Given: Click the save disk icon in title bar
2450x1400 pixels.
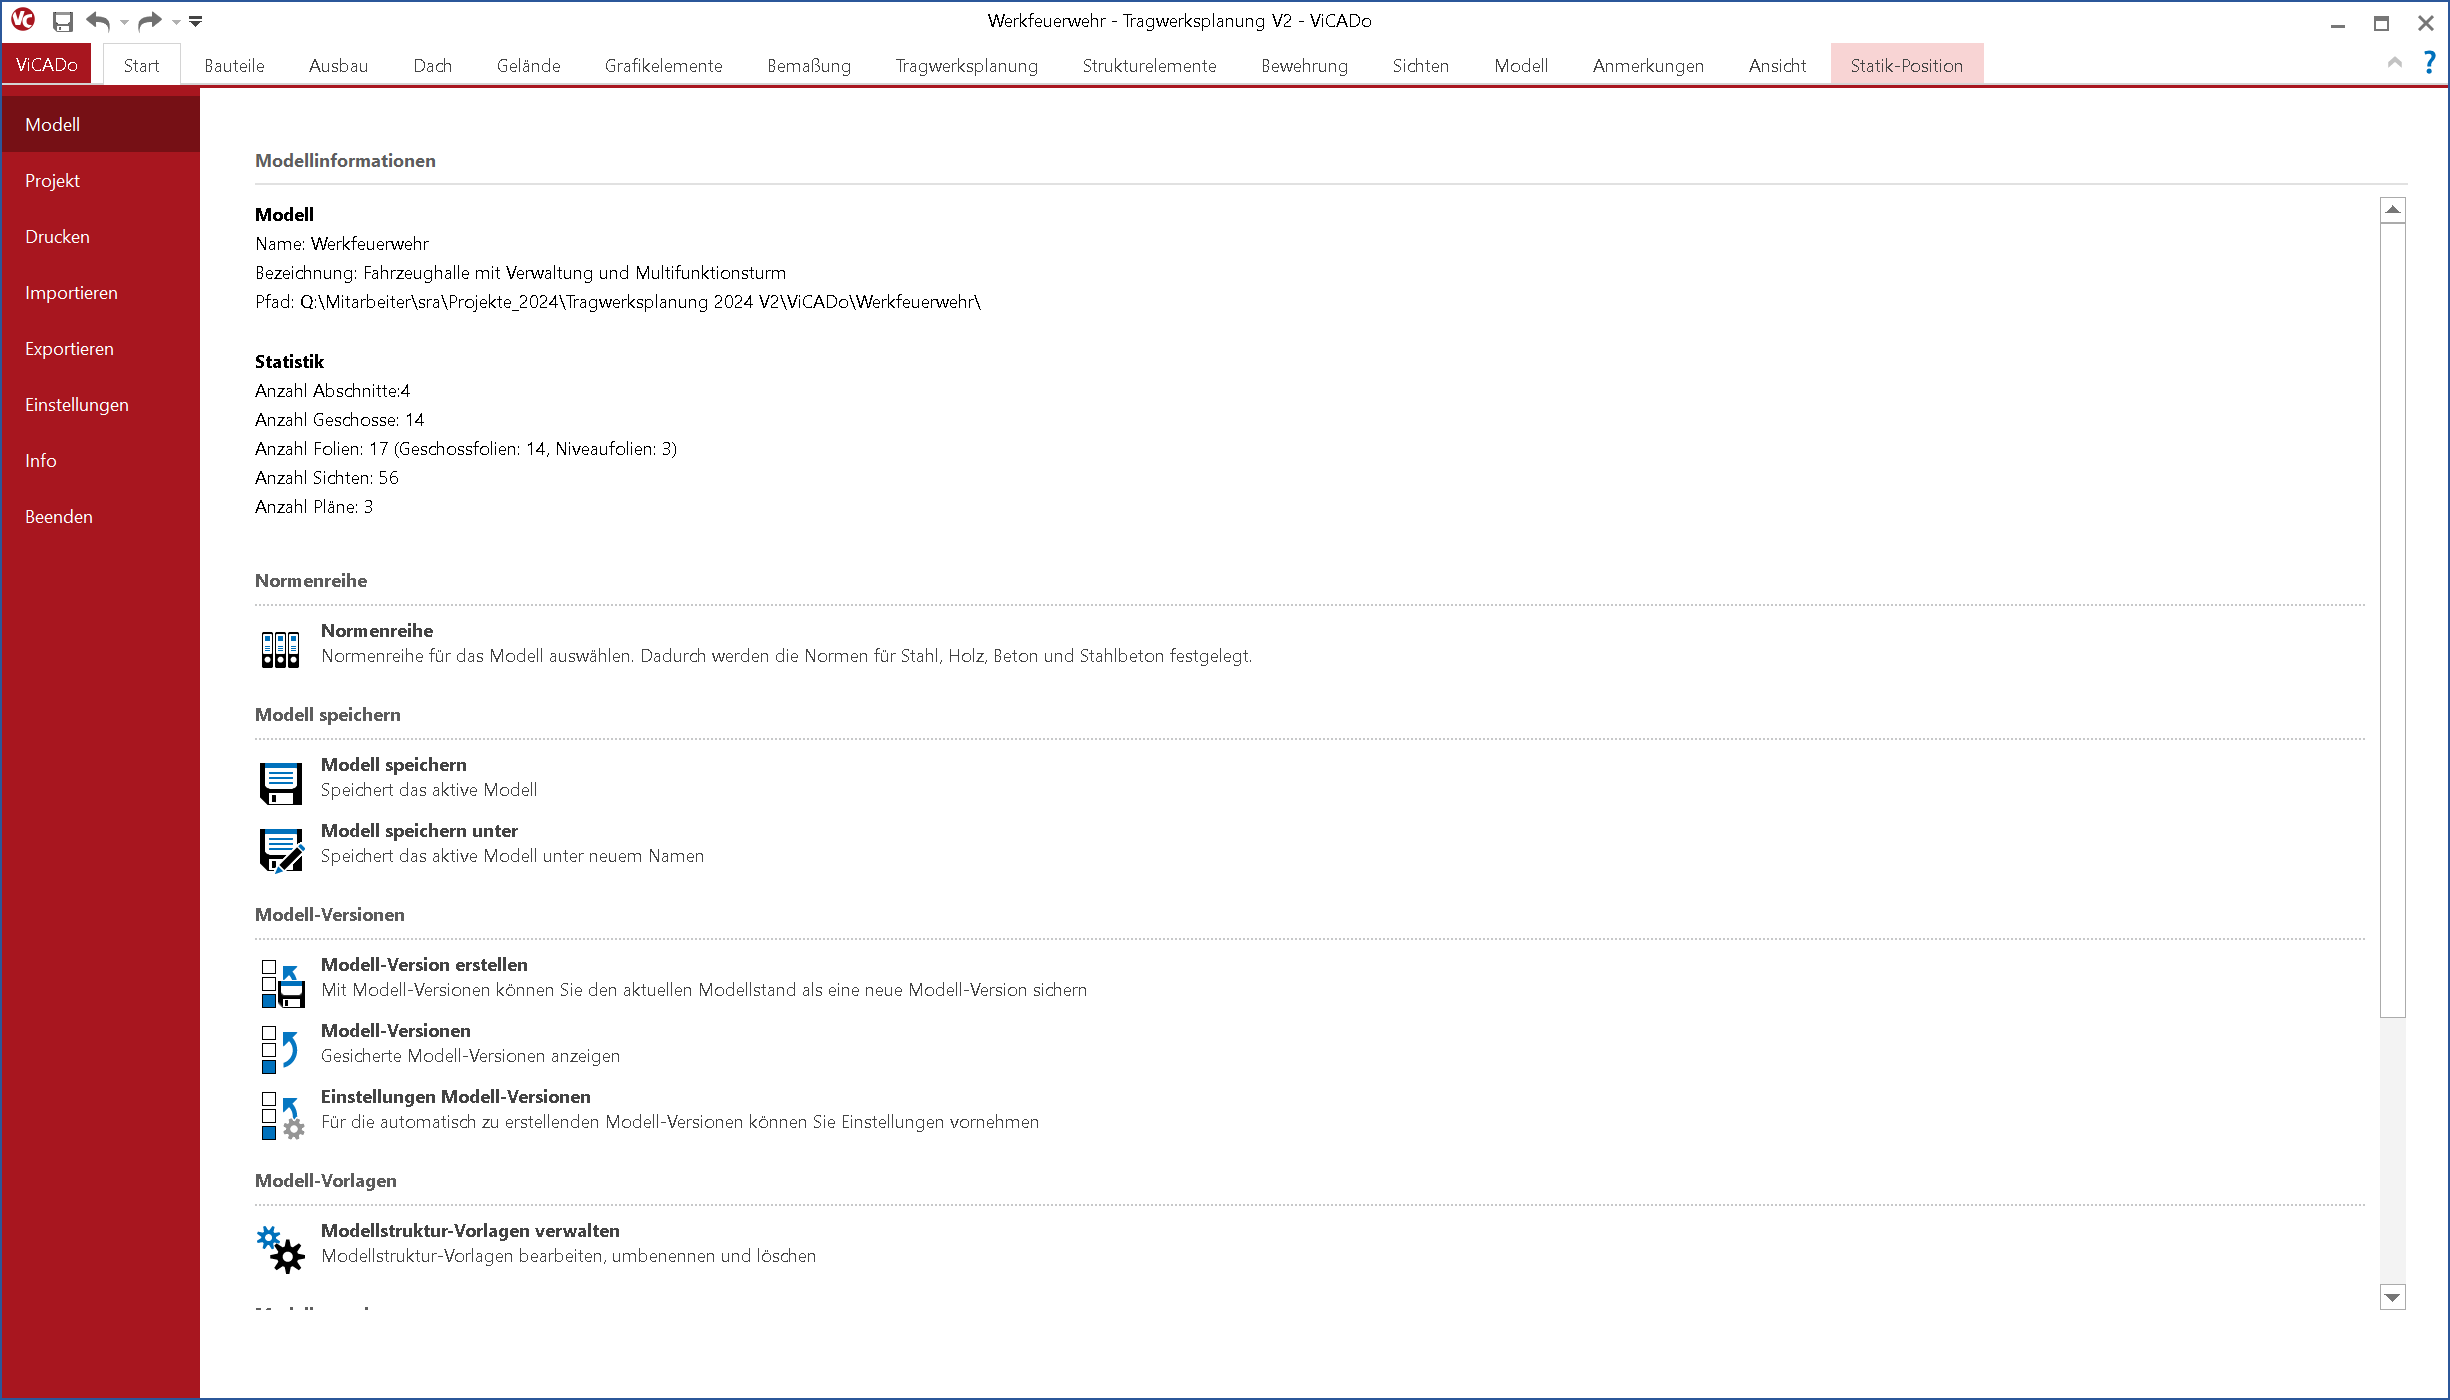Looking at the screenshot, I should [63, 21].
